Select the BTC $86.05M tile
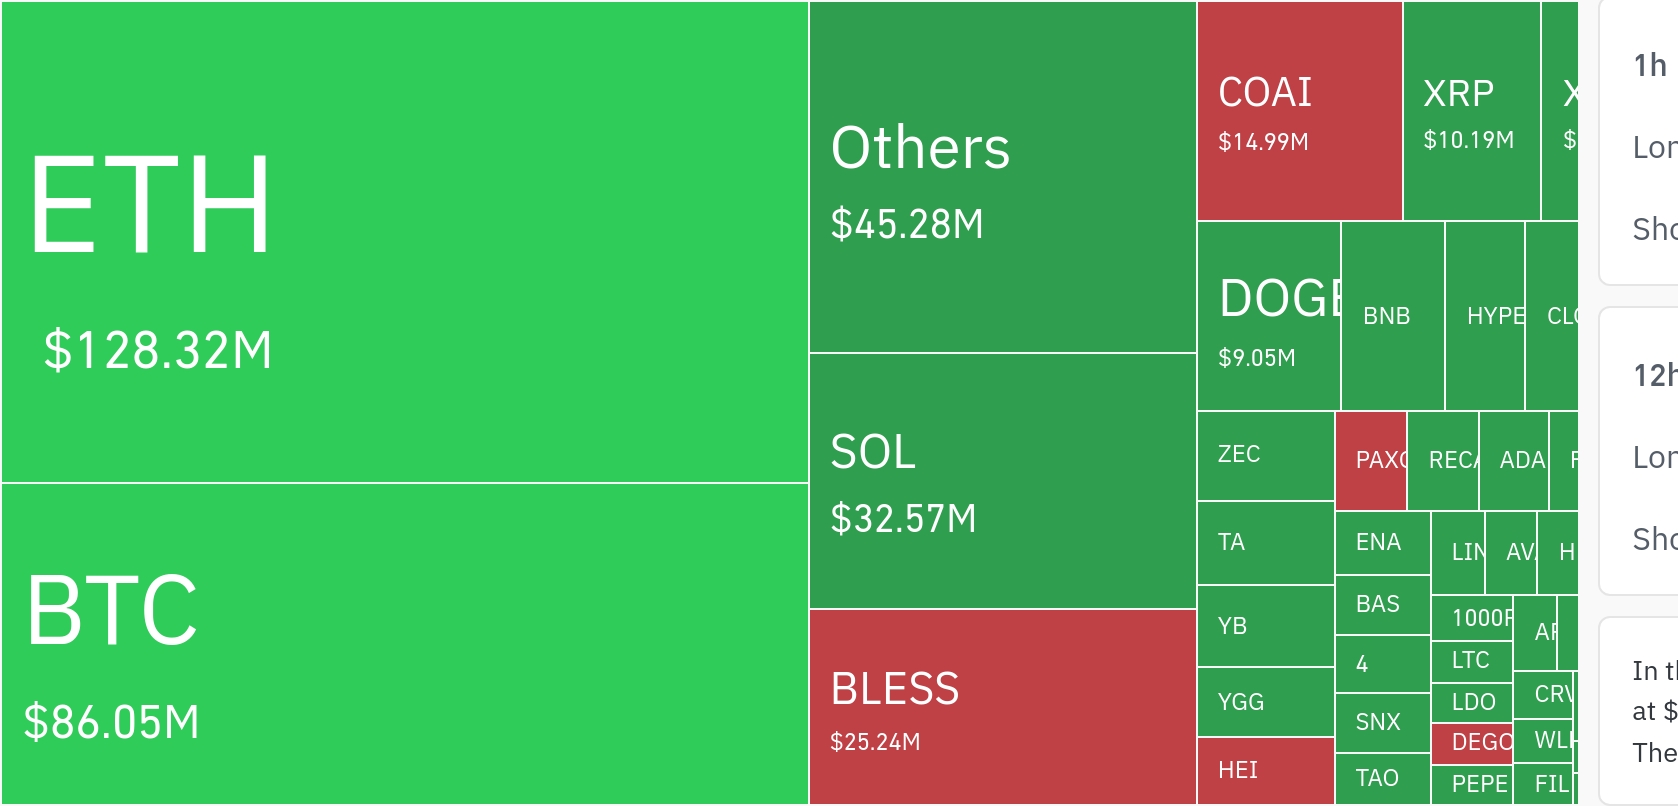The height and width of the screenshot is (806, 1678). (x=404, y=643)
